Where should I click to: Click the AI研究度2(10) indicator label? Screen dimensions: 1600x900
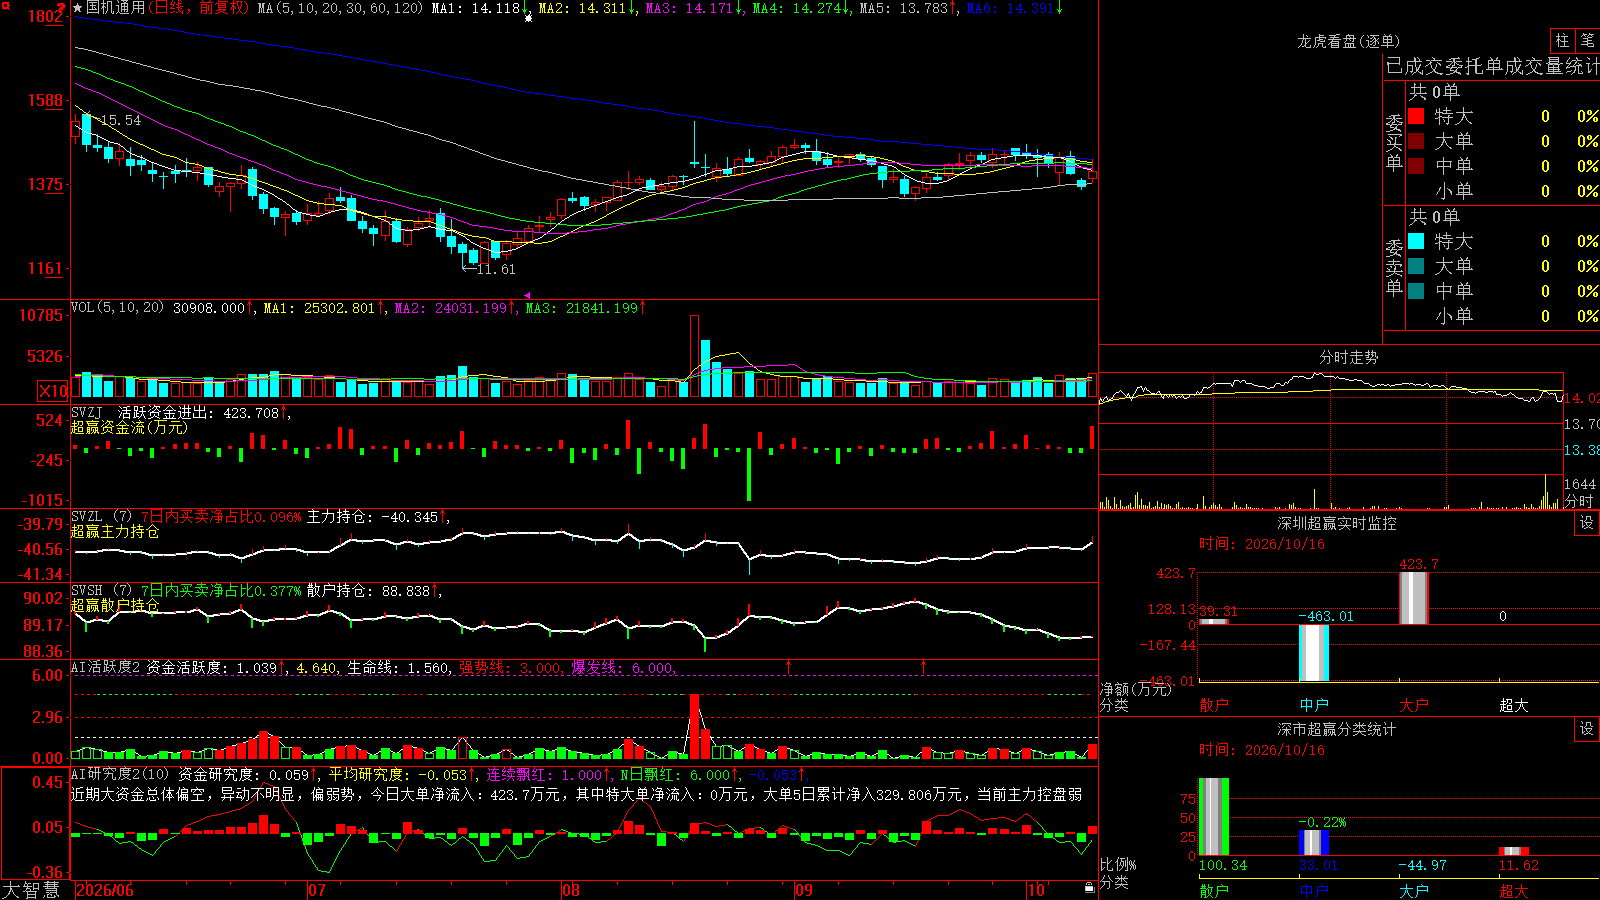[120, 774]
